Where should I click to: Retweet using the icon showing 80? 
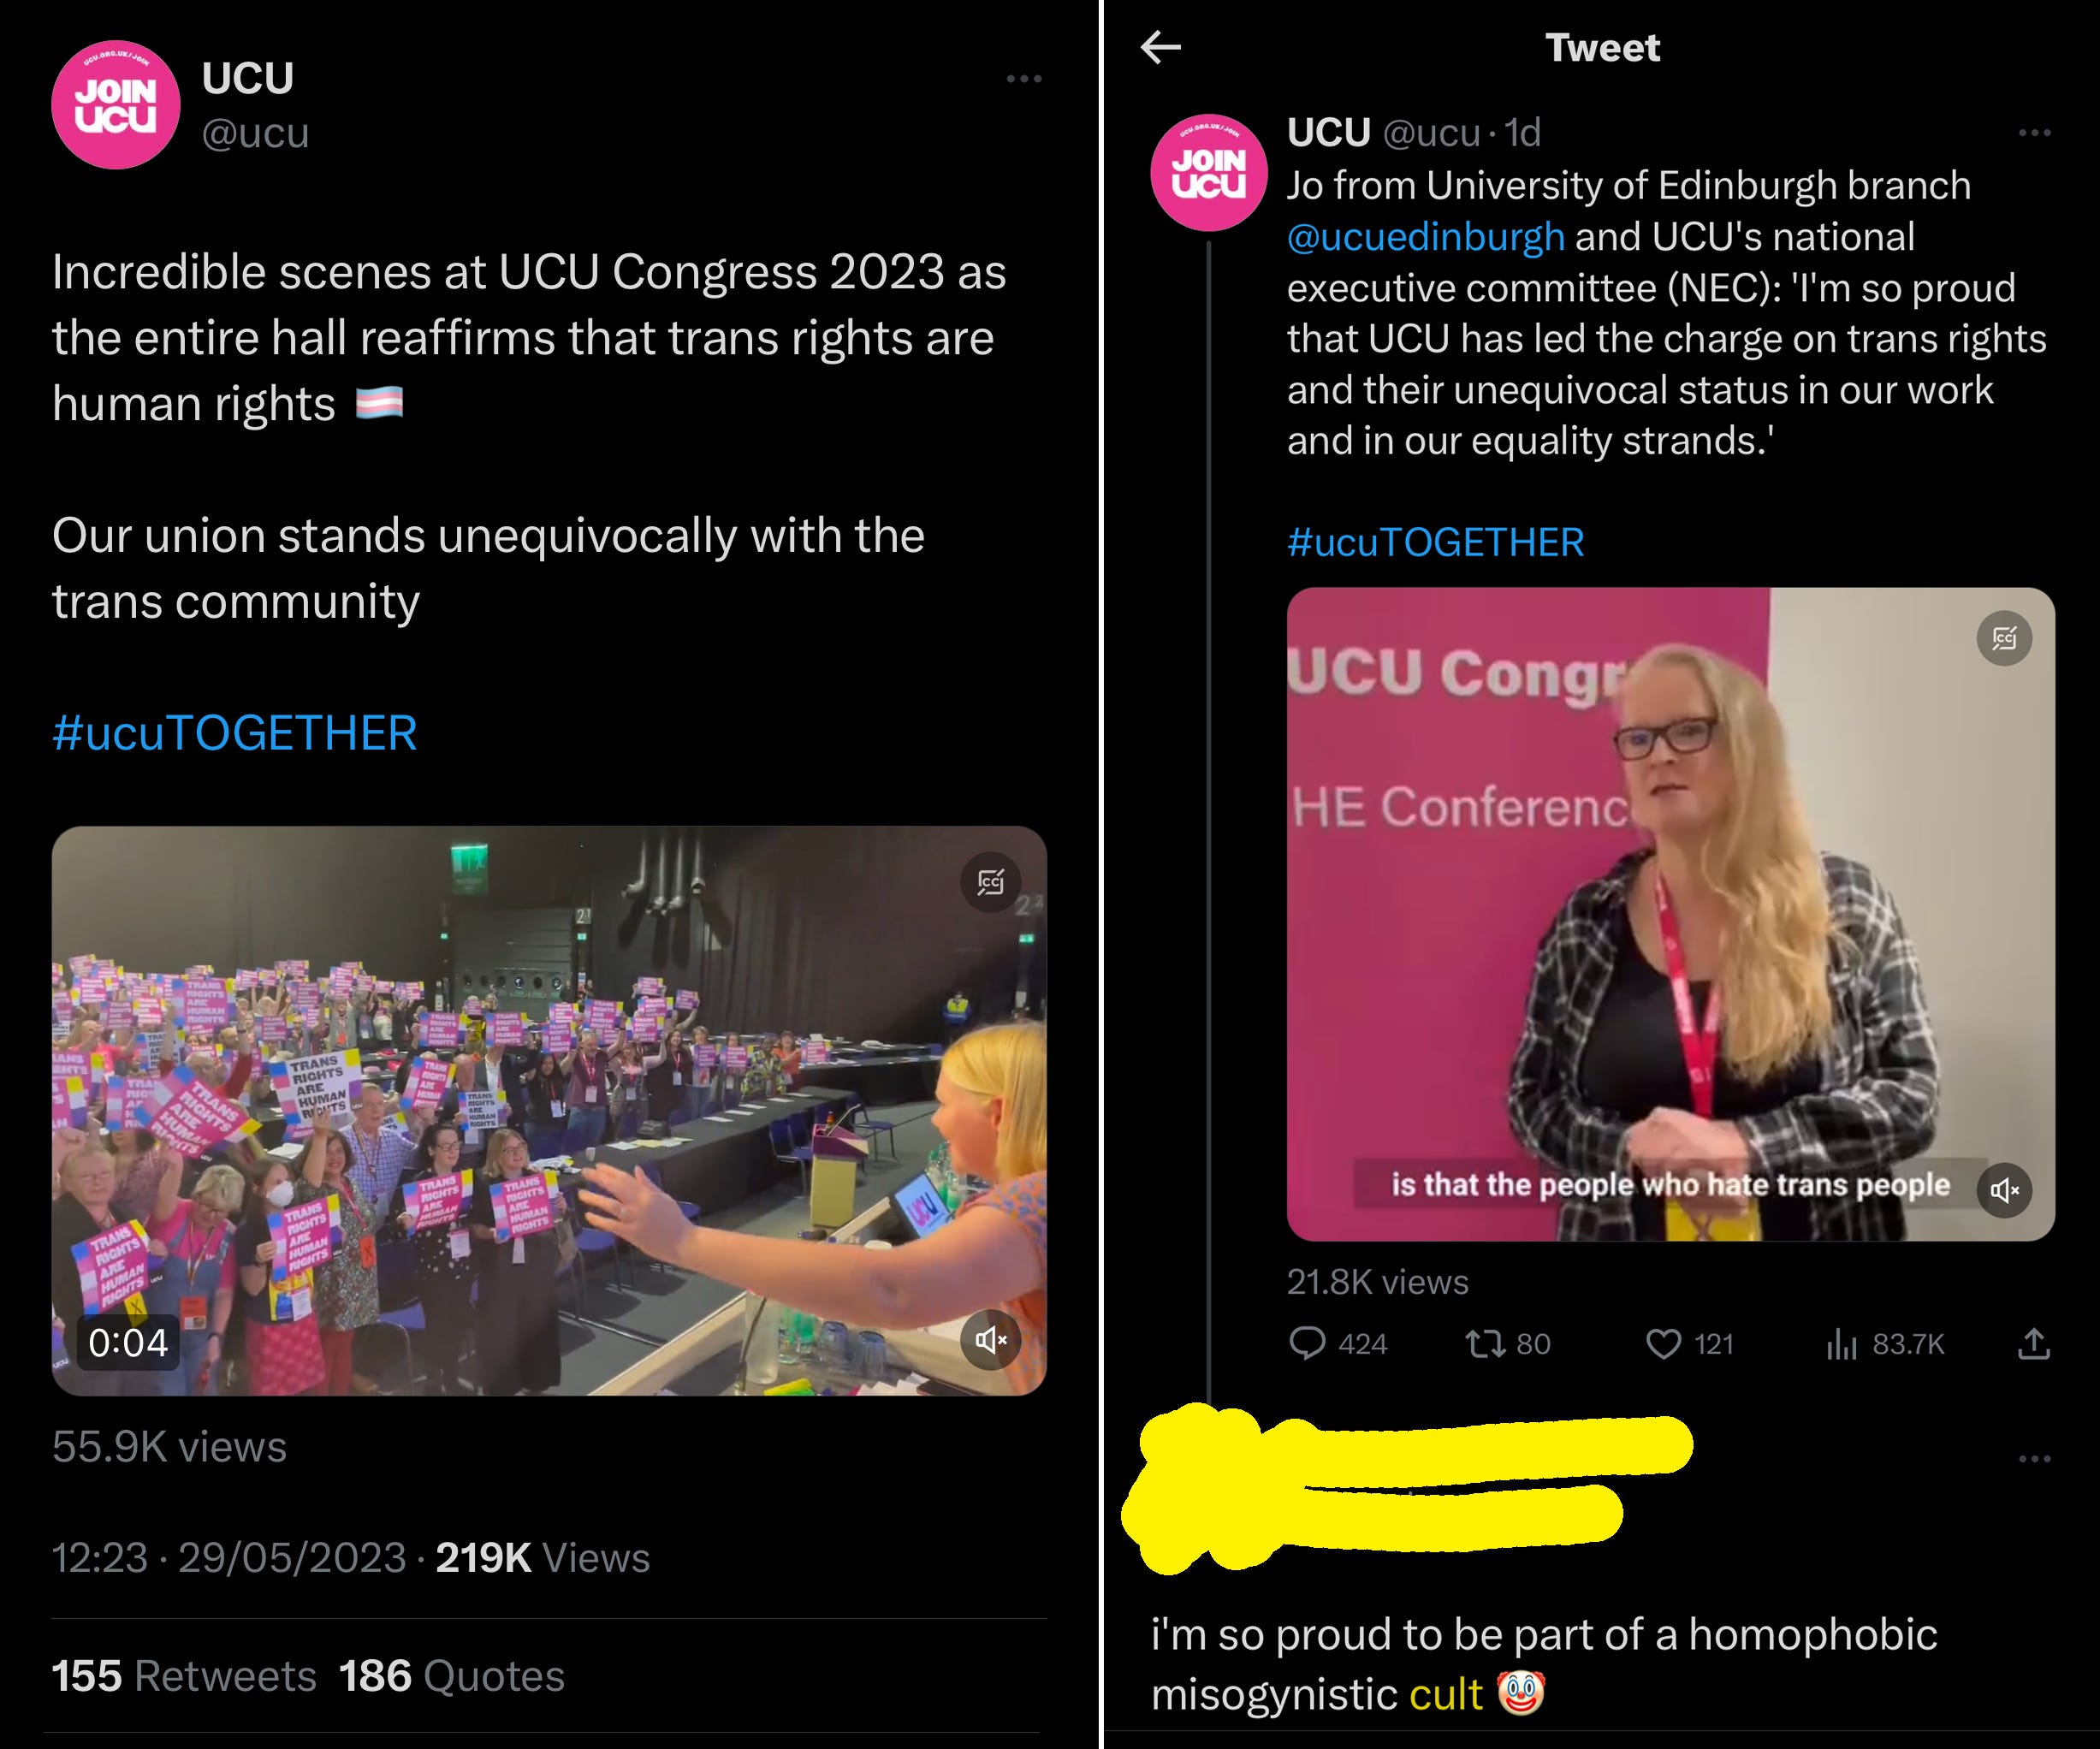[1485, 1343]
